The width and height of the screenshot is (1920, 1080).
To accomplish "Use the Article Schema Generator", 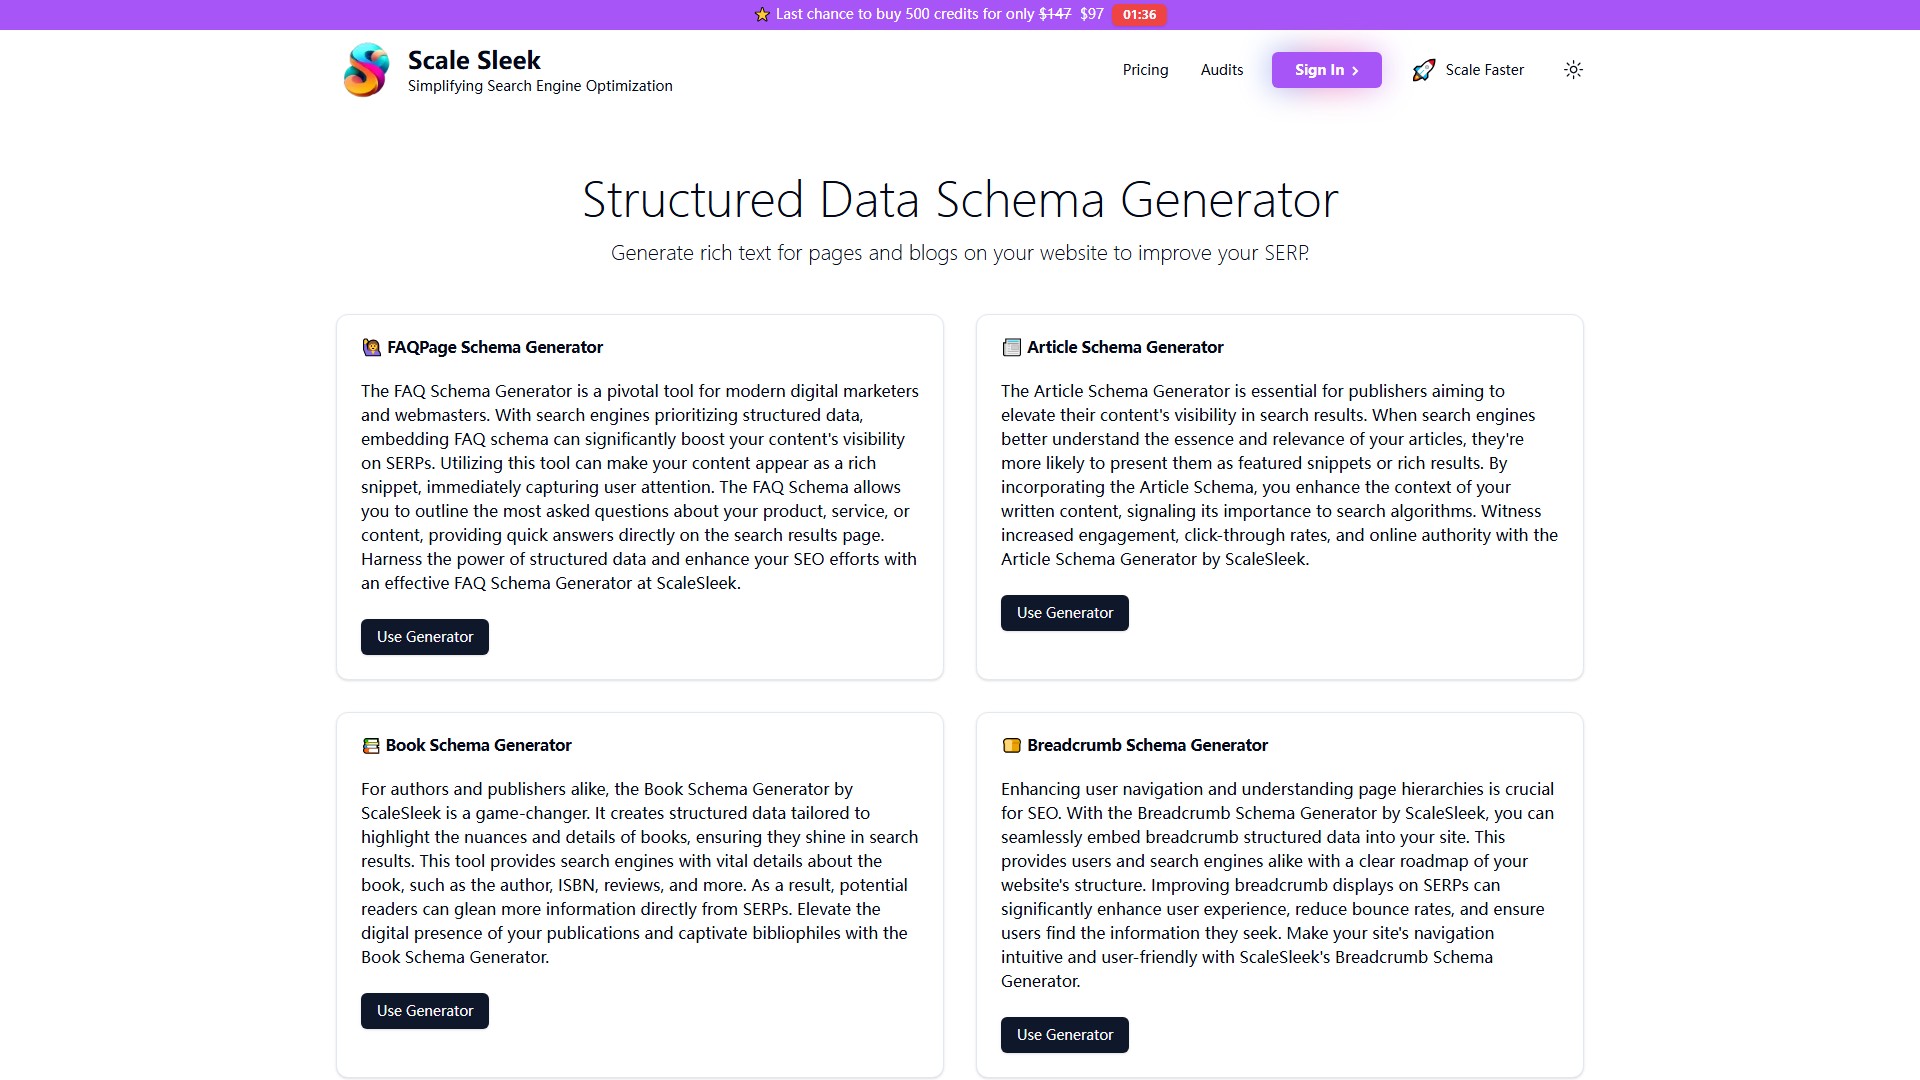I will (1064, 612).
